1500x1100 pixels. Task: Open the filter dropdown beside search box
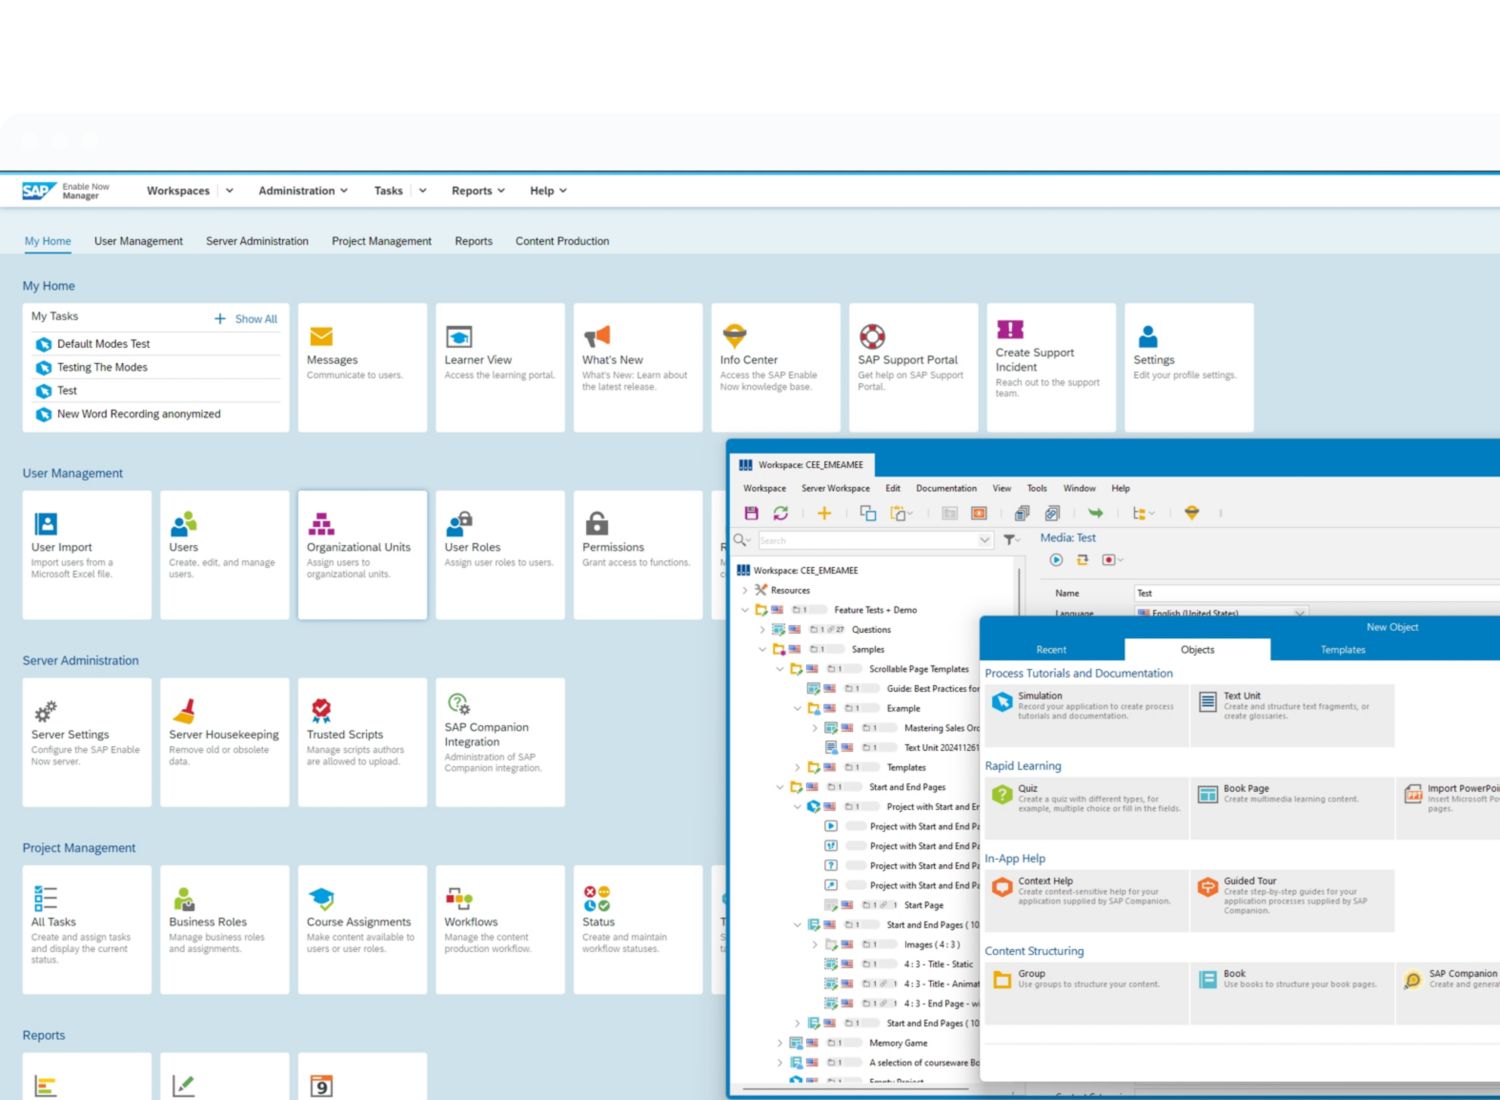pyautogui.click(x=1012, y=540)
